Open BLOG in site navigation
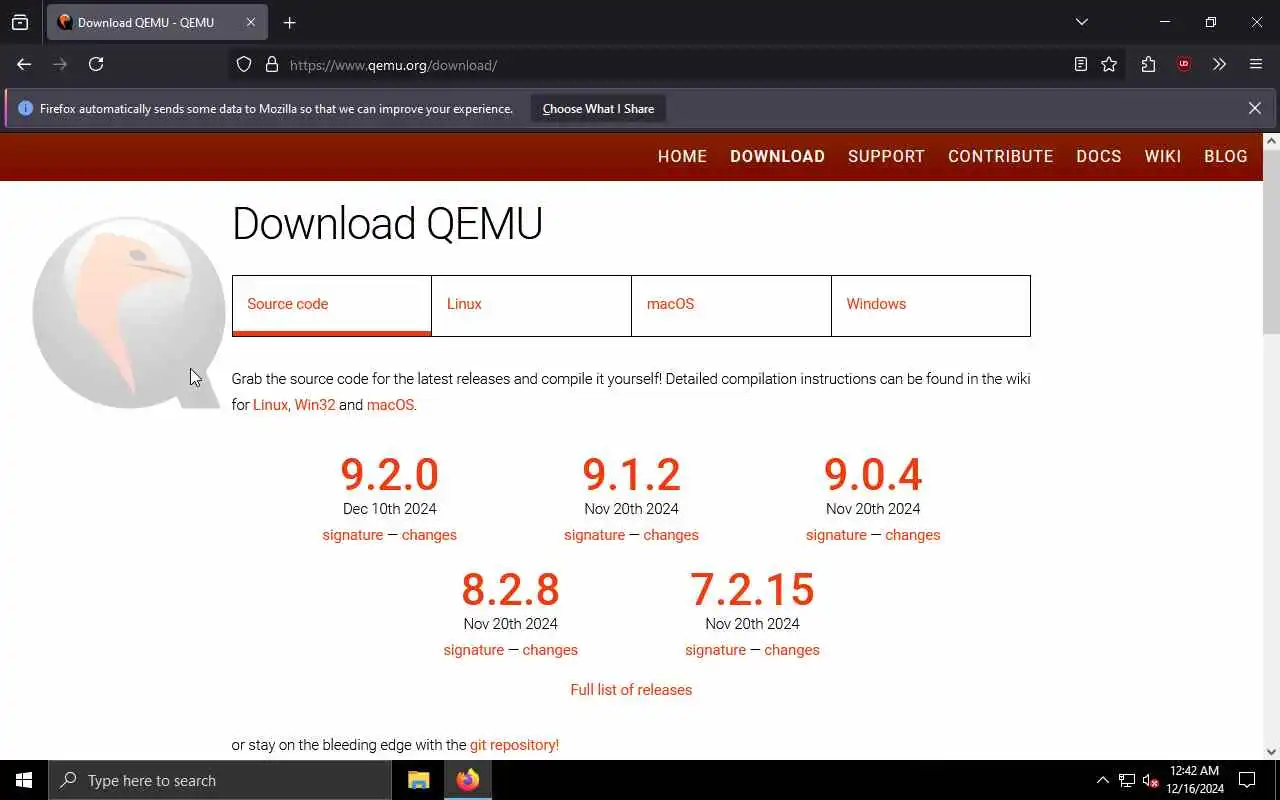Viewport: 1280px width, 800px height. pyautogui.click(x=1225, y=156)
